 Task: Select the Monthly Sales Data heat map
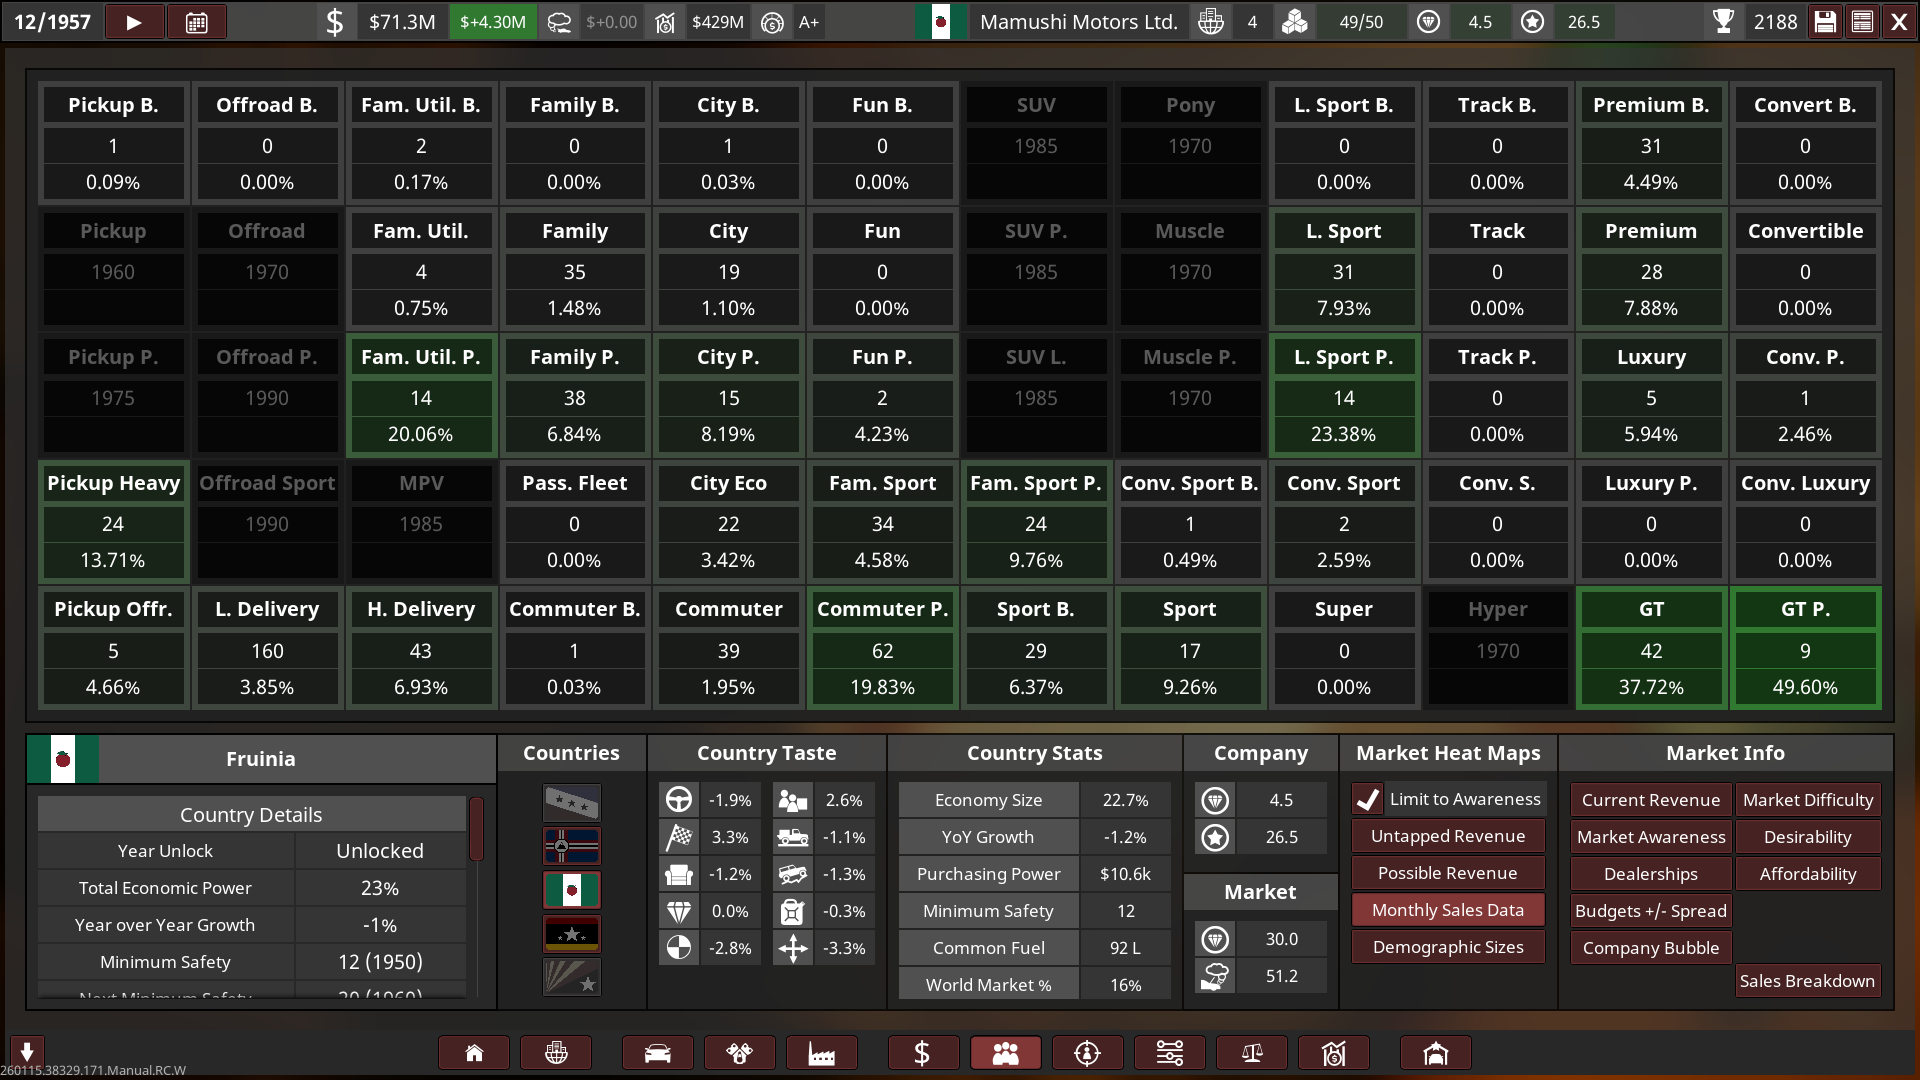click(1447, 910)
